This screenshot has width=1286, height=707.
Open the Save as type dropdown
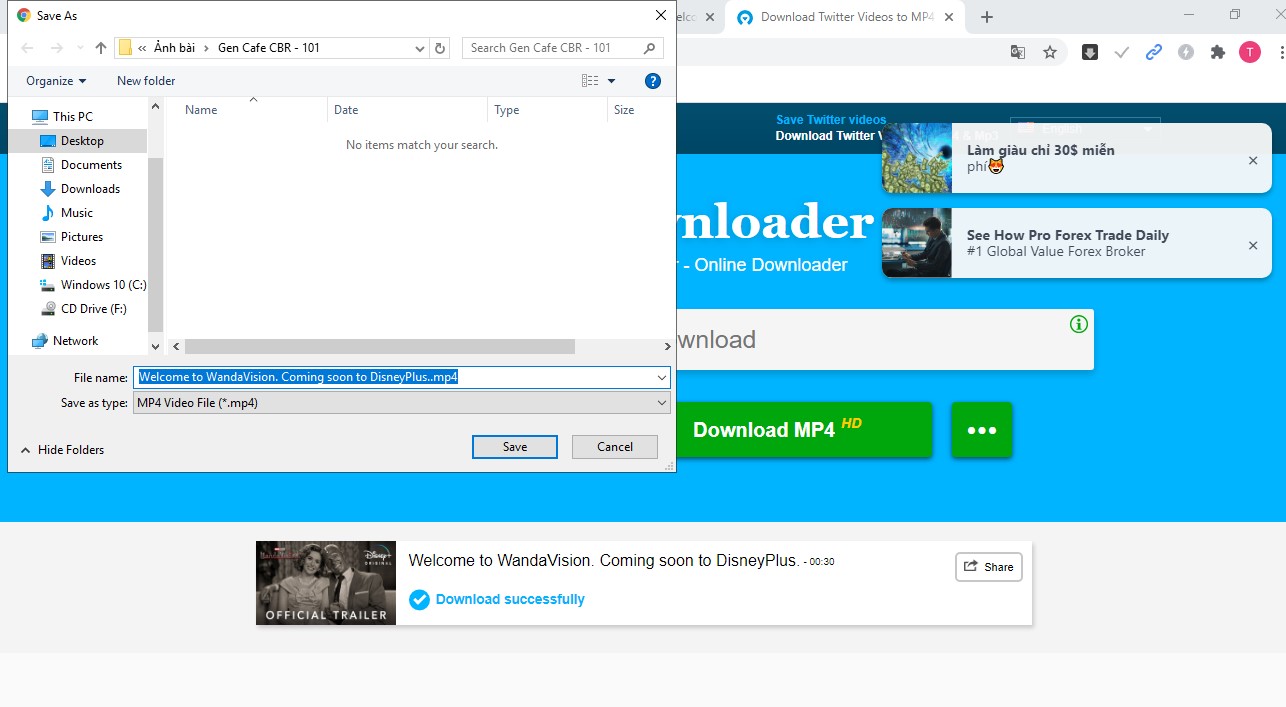click(402, 403)
